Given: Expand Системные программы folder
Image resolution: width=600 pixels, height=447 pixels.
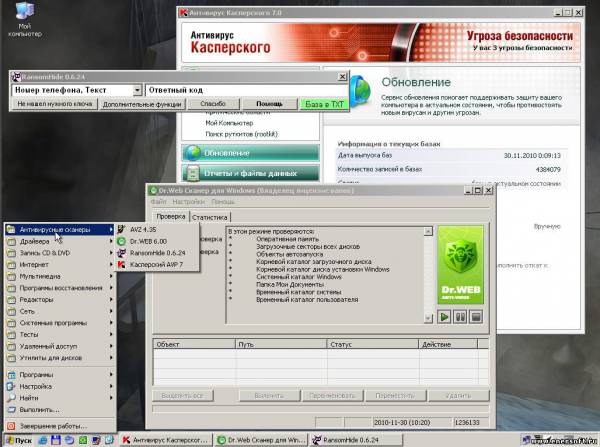Looking at the screenshot, I should [x=60, y=323].
